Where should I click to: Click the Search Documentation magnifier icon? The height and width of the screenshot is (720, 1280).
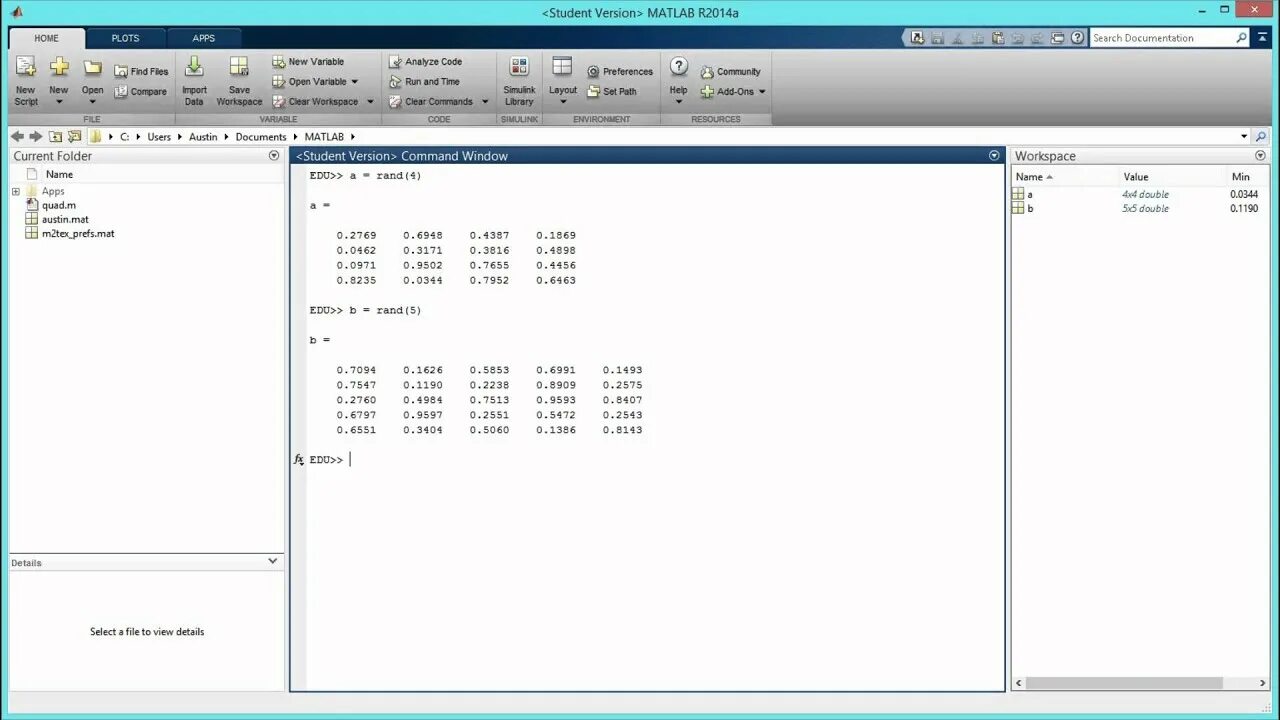click(1242, 38)
